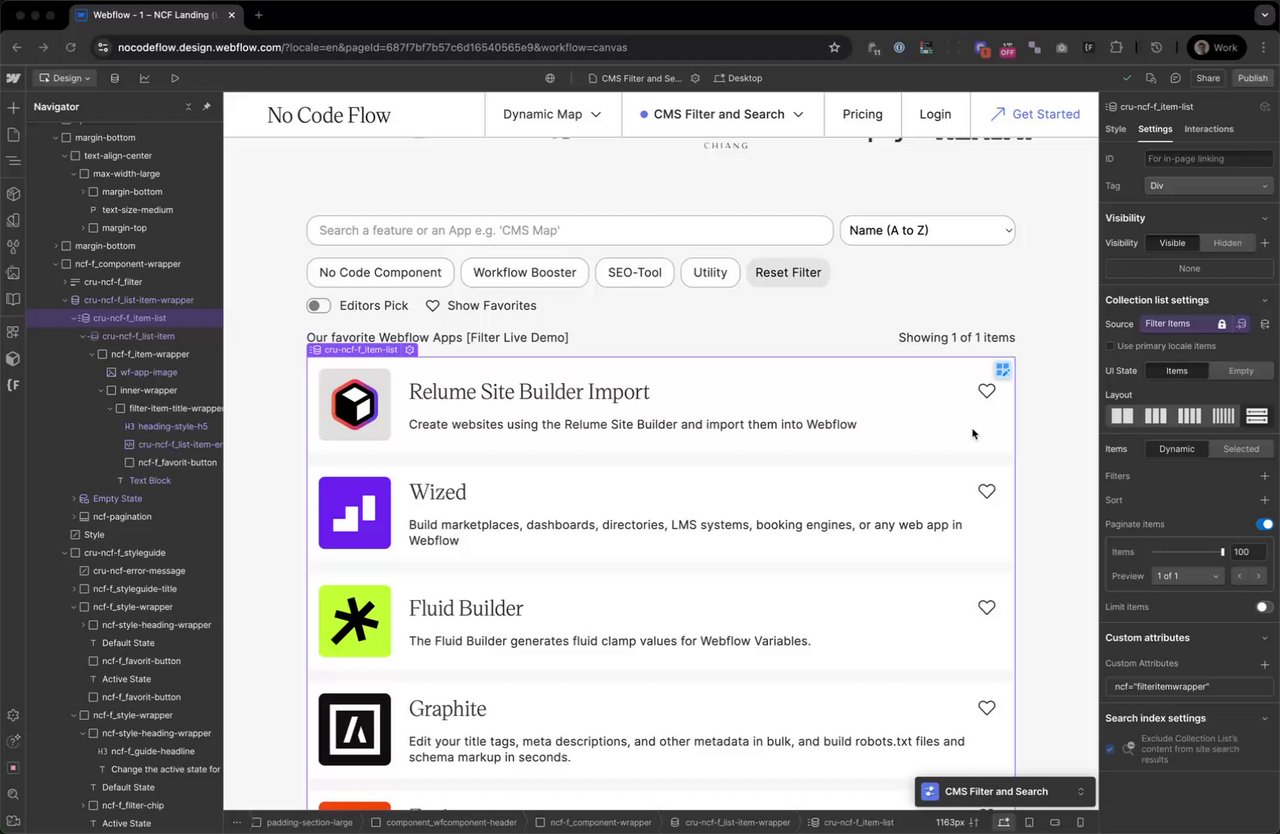The width and height of the screenshot is (1280, 834).
Task: Switch to the Style tab
Action: coord(1115,129)
